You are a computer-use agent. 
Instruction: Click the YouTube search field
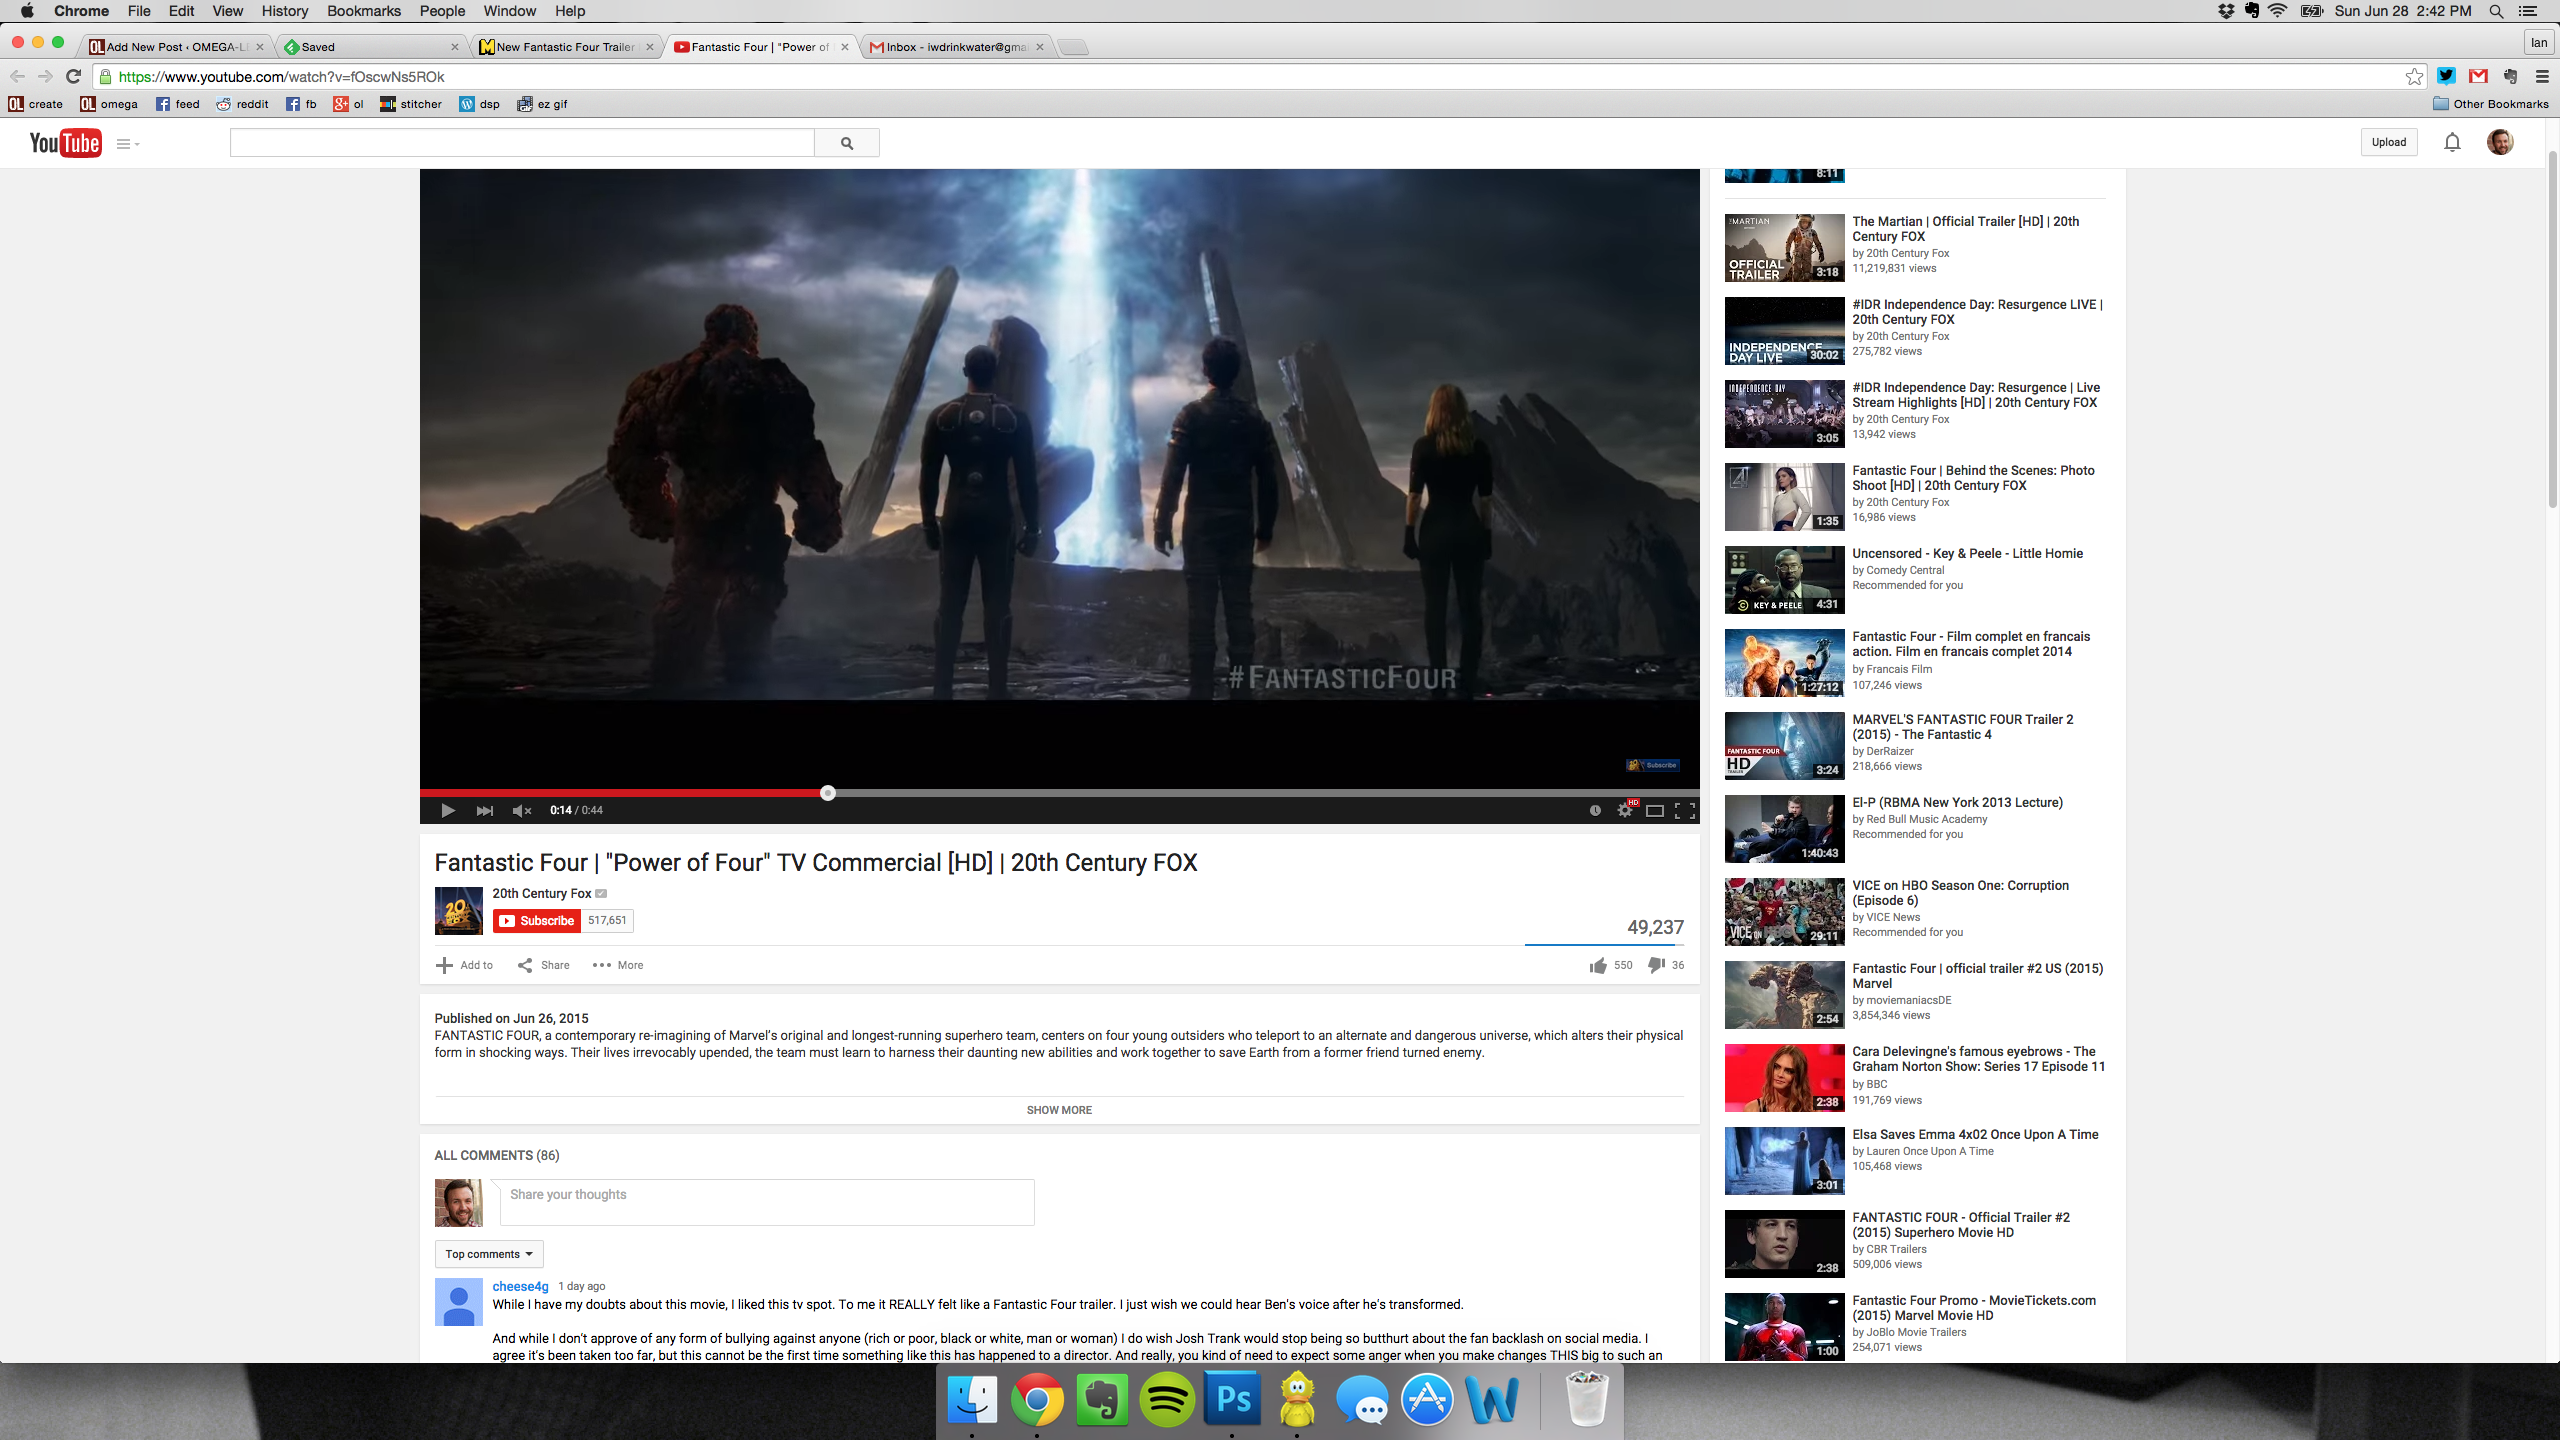tap(522, 143)
